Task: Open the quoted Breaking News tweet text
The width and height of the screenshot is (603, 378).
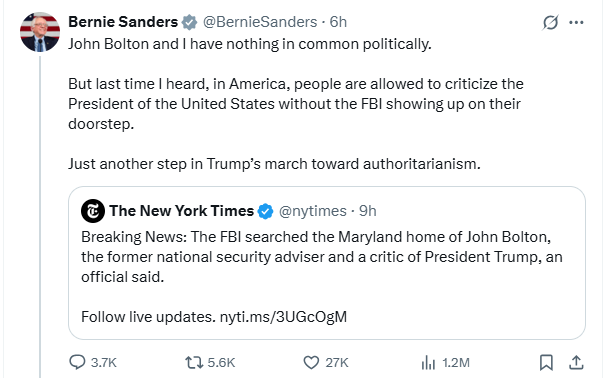Action: tap(321, 256)
